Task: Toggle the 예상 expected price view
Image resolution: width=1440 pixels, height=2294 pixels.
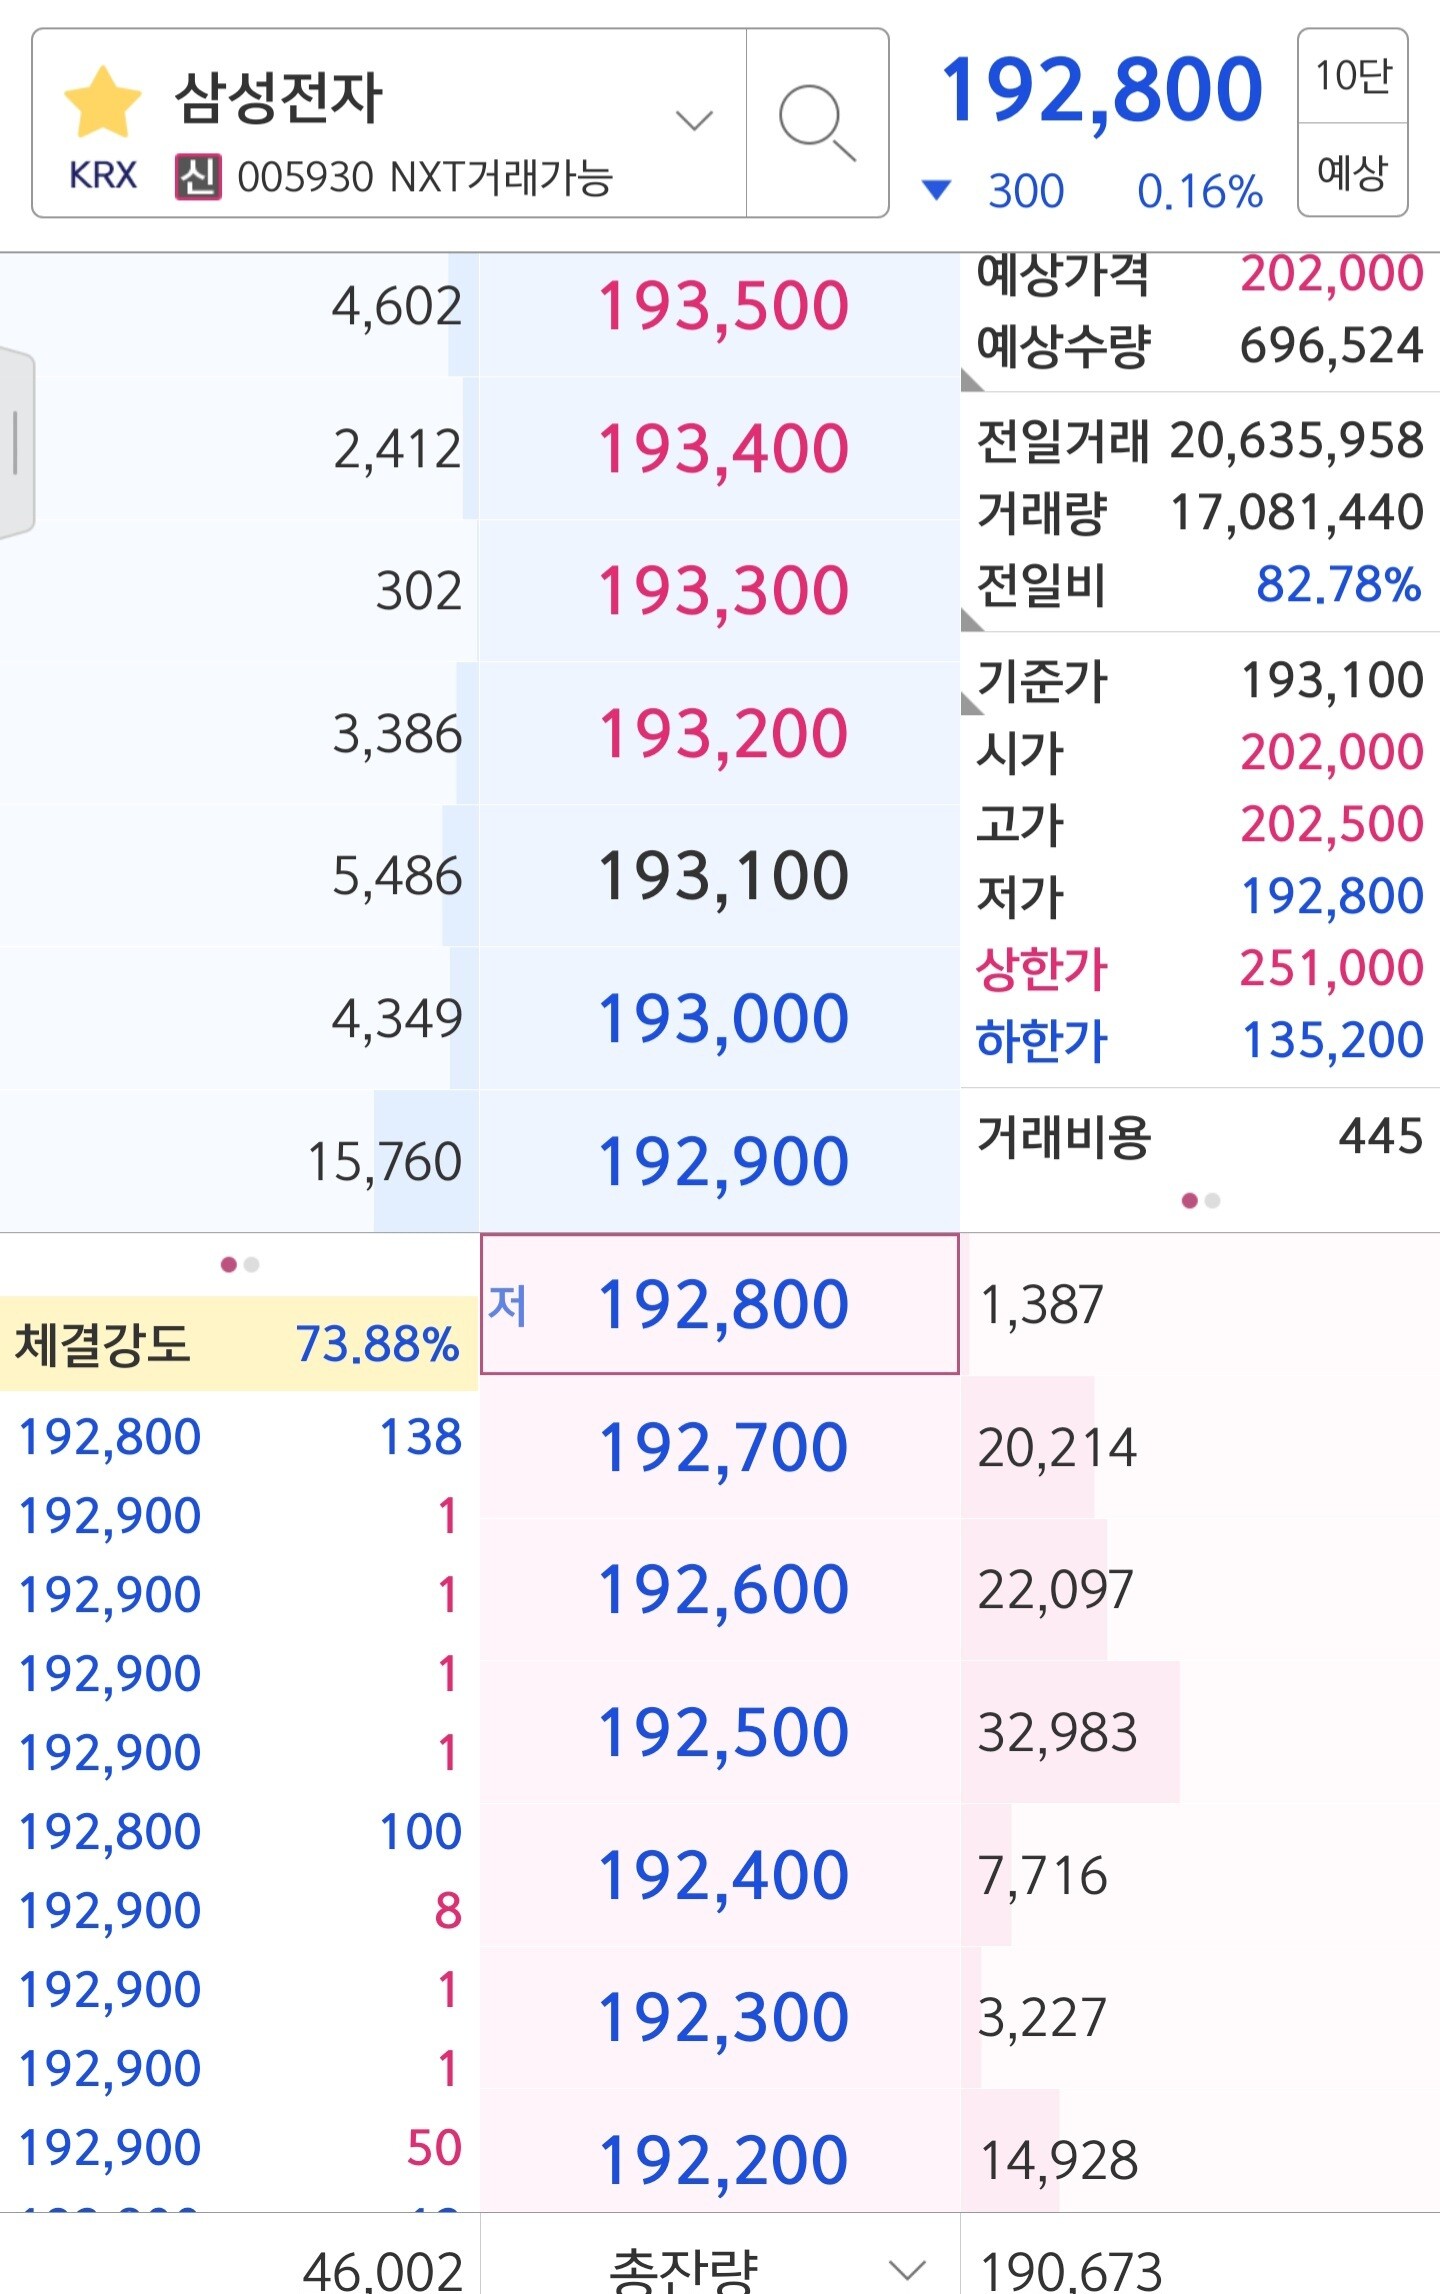Action: pyautogui.click(x=1352, y=171)
